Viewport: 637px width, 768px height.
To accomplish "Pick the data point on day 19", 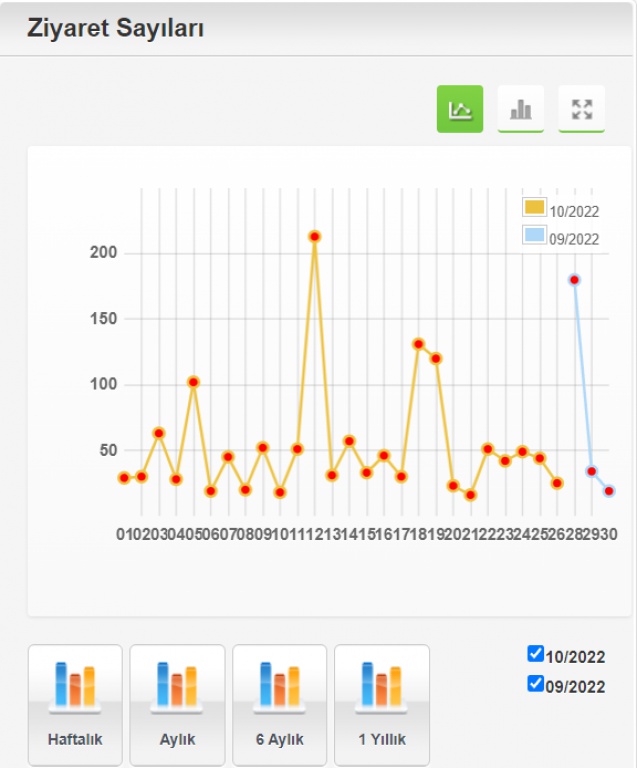I will coord(436,358).
